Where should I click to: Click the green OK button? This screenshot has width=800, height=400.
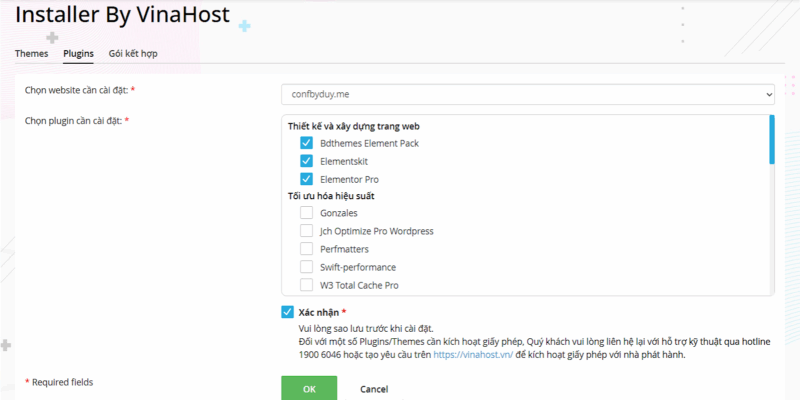pyautogui.click(x=309, y=389)
